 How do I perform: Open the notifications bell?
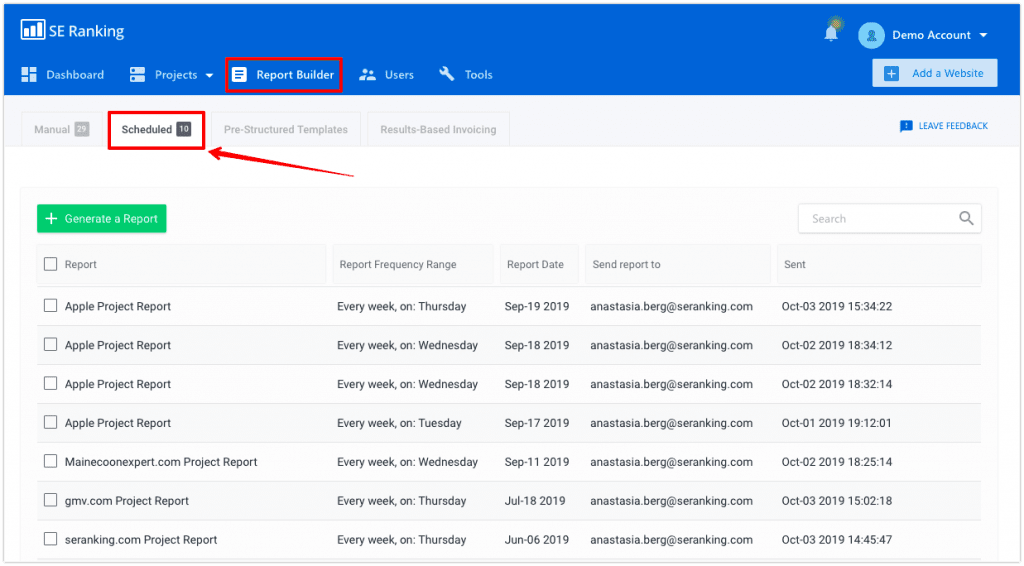coord(831,33)
